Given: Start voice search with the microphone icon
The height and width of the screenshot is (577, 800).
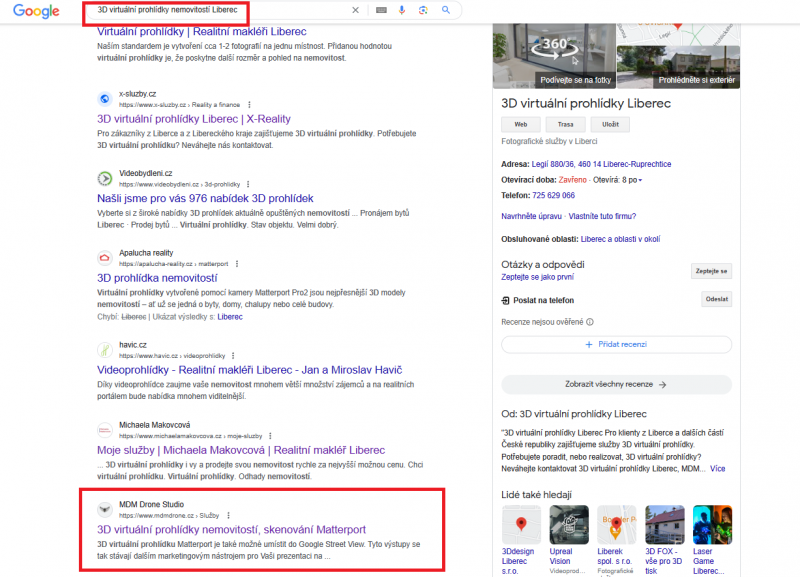Looking at the screenshot, I should click(x=402, y=10).
